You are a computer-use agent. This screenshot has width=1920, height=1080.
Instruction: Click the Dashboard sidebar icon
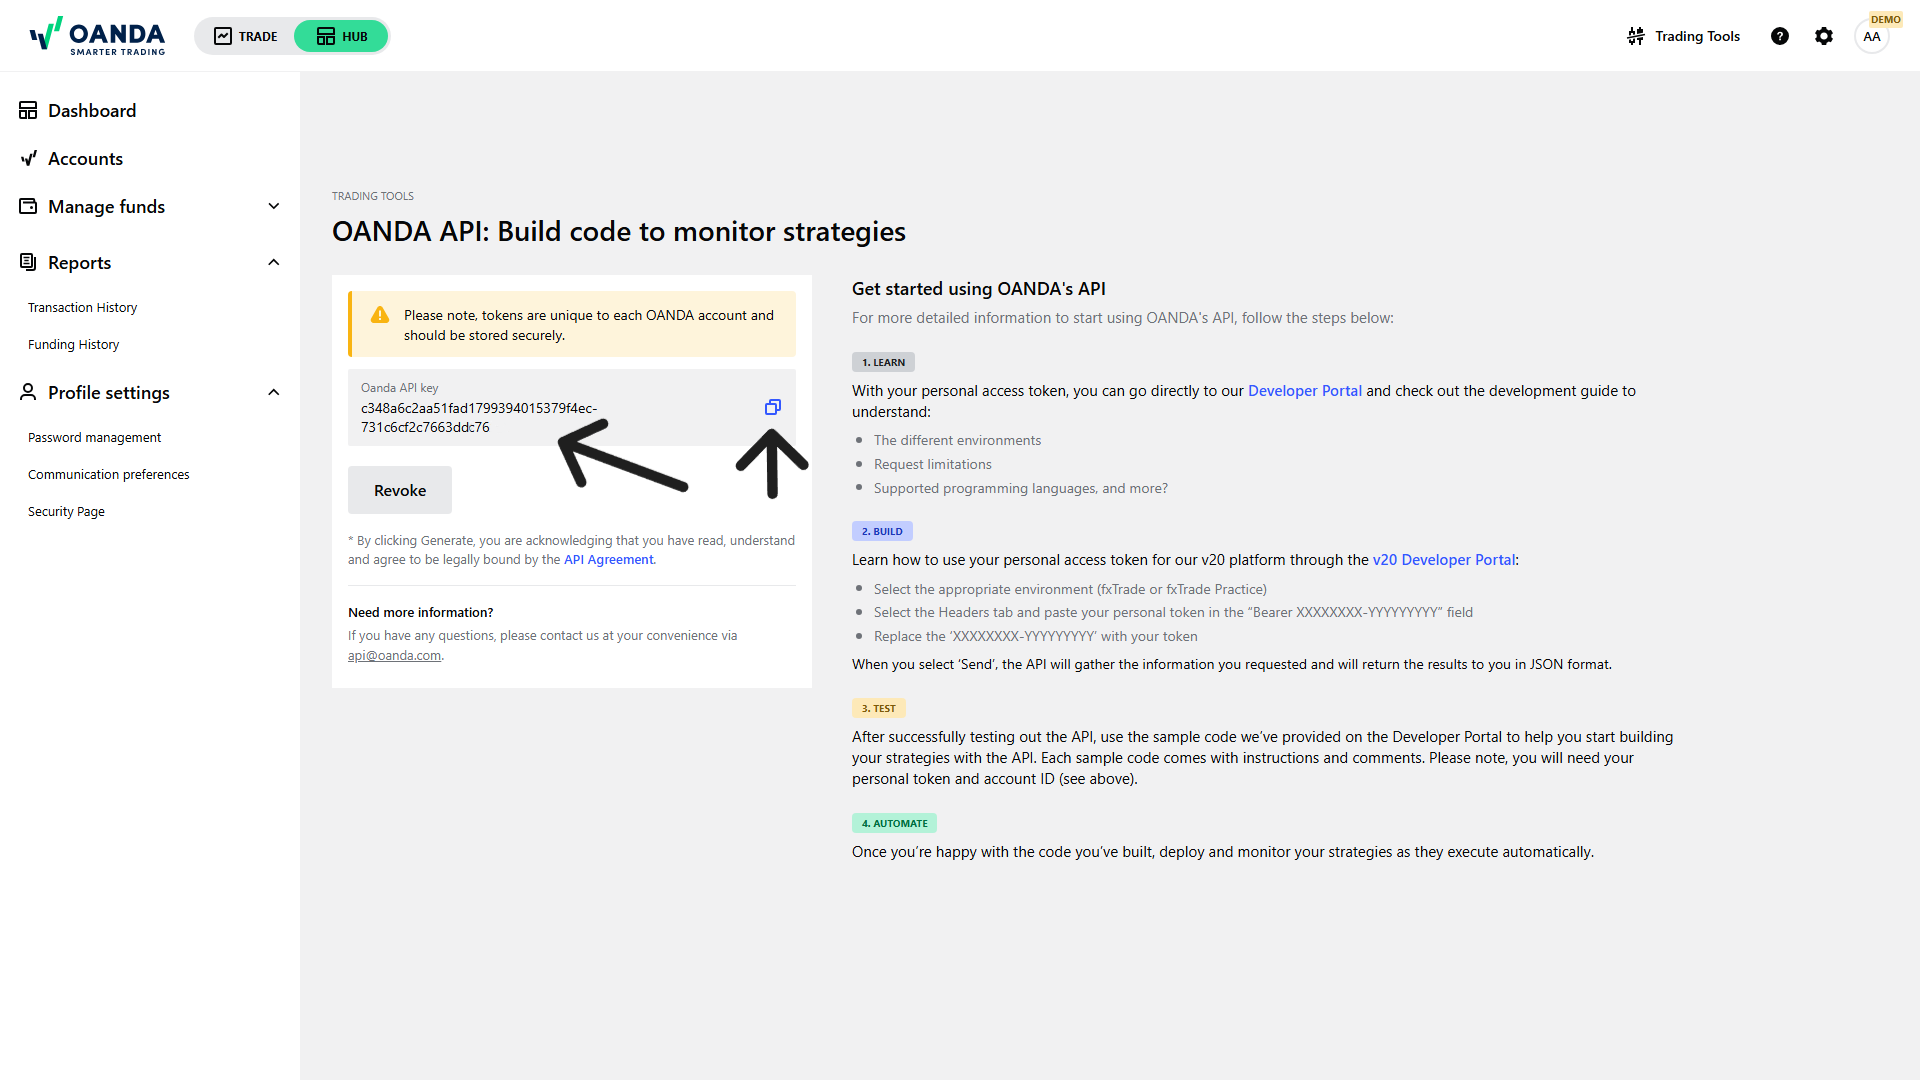28,110
